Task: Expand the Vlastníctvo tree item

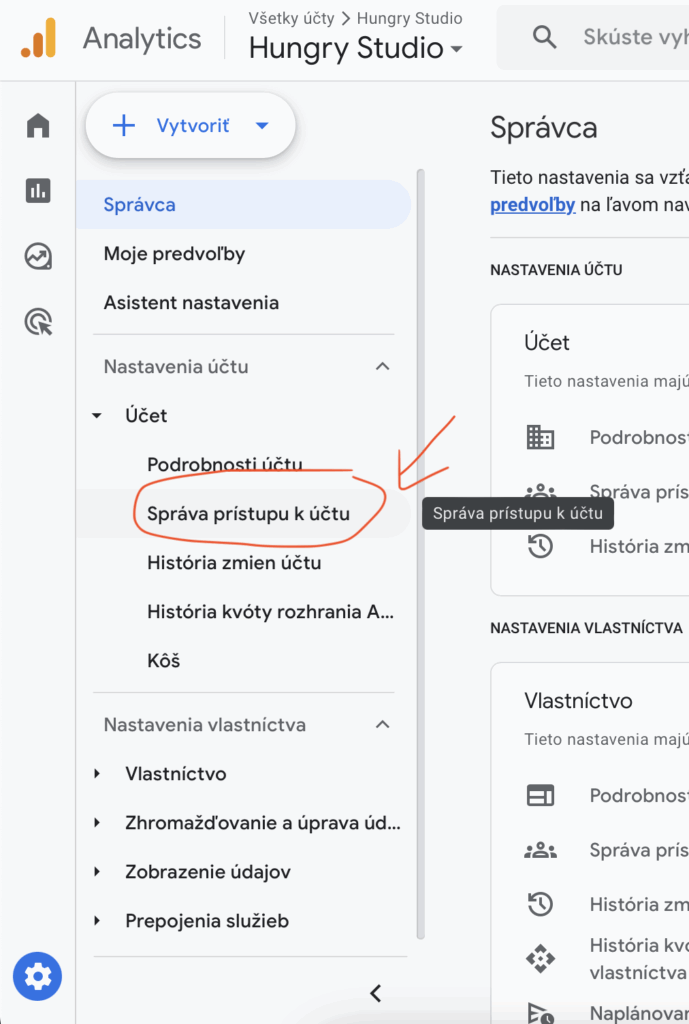Action: click(98, 774)
